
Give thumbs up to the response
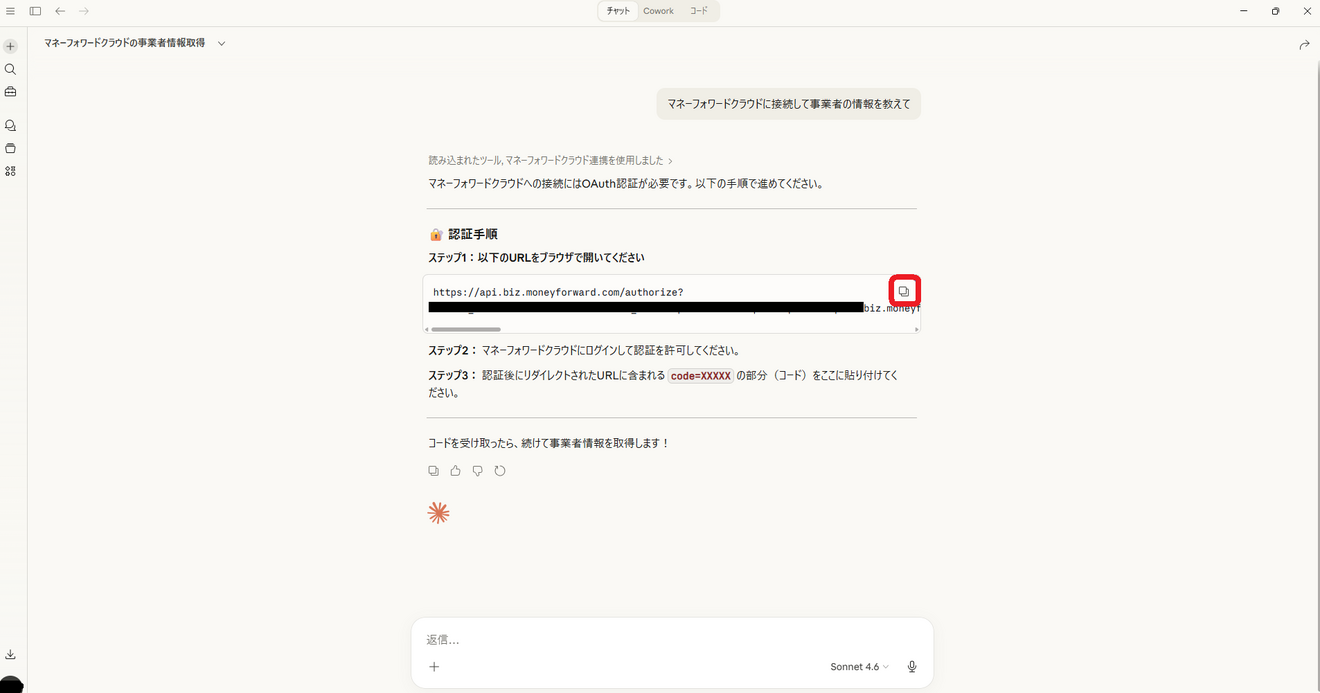pos(455,470)
